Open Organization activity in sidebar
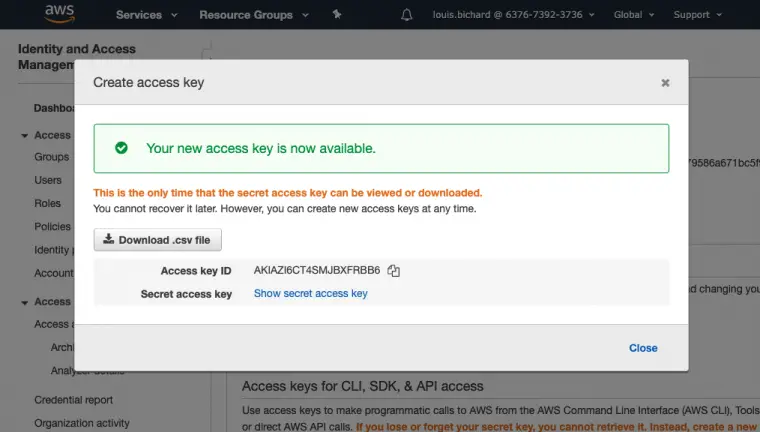The height and width of the screenshot is (432, 760). click(x=82, y=423)
